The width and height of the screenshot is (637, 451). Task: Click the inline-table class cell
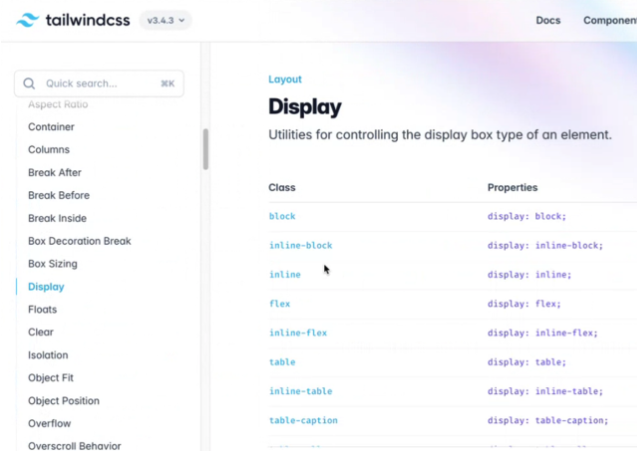(x=301, y=391)
